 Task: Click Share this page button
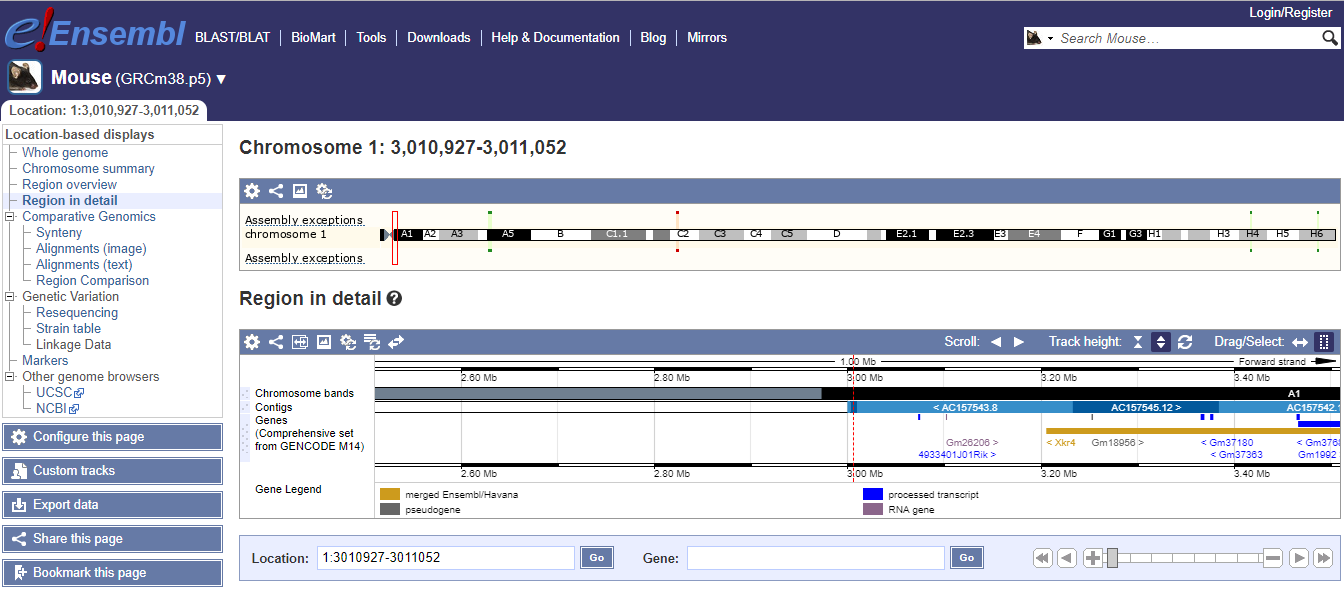(112, 539)
